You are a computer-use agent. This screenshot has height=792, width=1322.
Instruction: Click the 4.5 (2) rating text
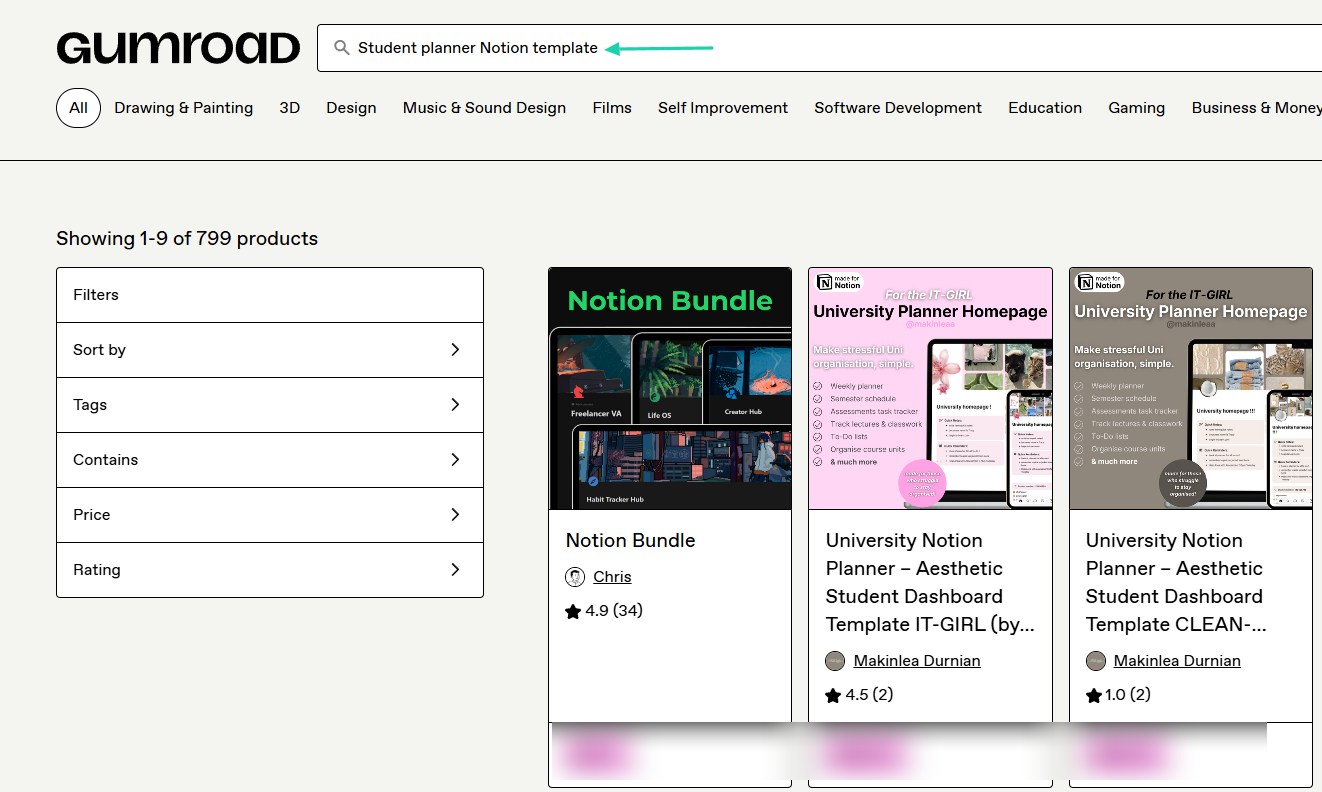tap(870, 695)
